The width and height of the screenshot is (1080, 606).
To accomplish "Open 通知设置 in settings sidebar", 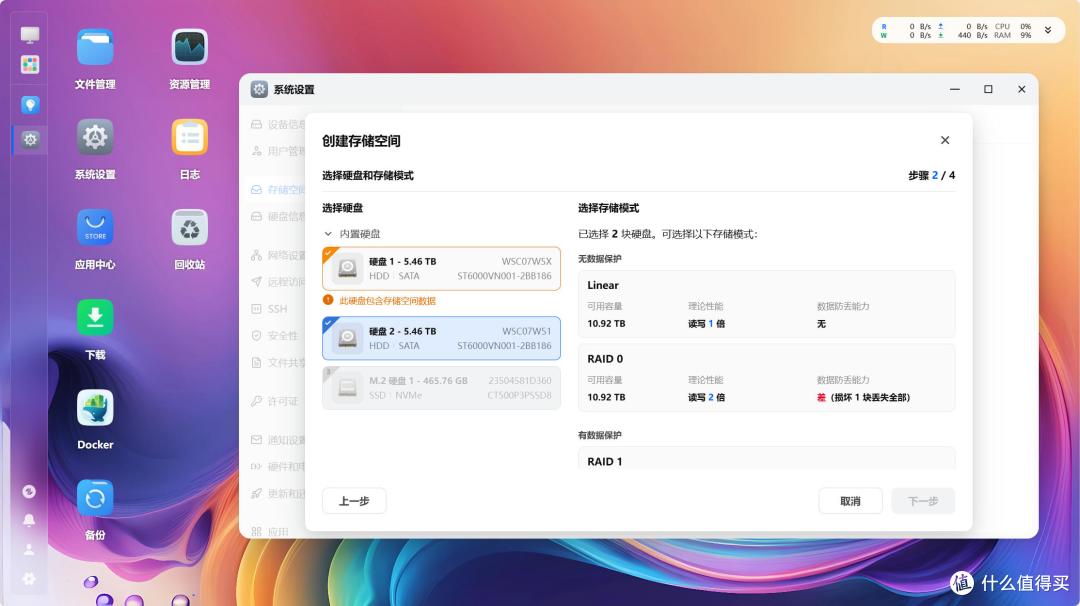I will [277, 439].
